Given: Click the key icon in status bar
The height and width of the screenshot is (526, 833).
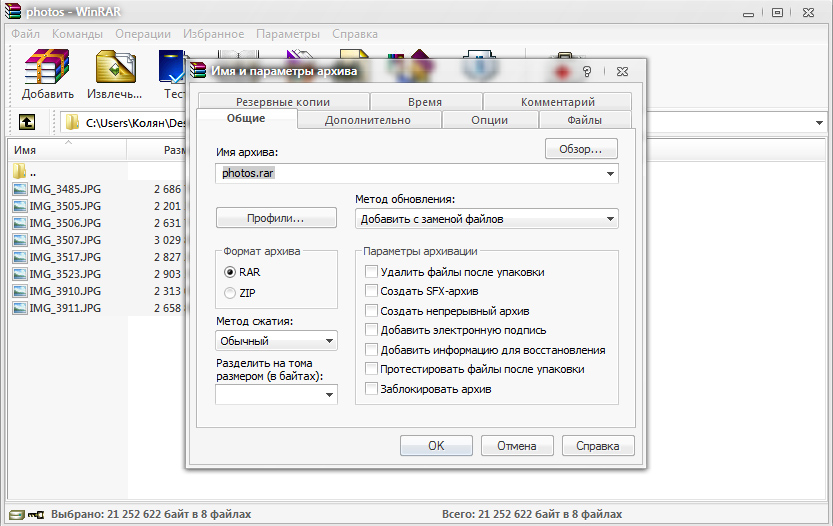Looking at the screenshot, I should coord(36,514).
